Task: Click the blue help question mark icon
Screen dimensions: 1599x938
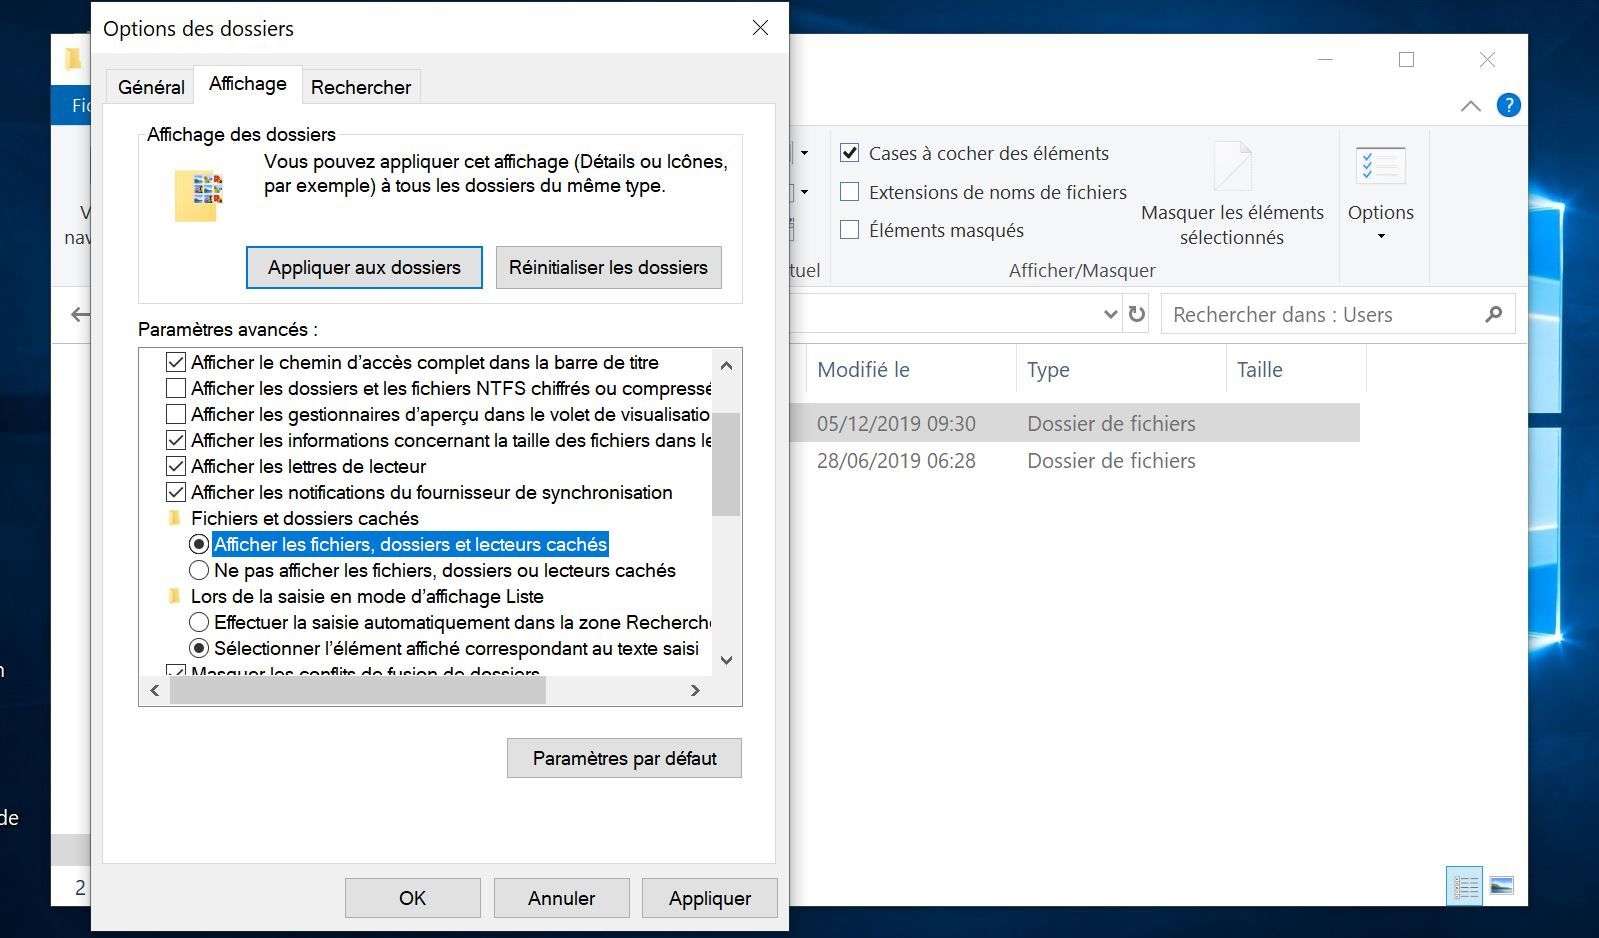Action: [1508, 105]
